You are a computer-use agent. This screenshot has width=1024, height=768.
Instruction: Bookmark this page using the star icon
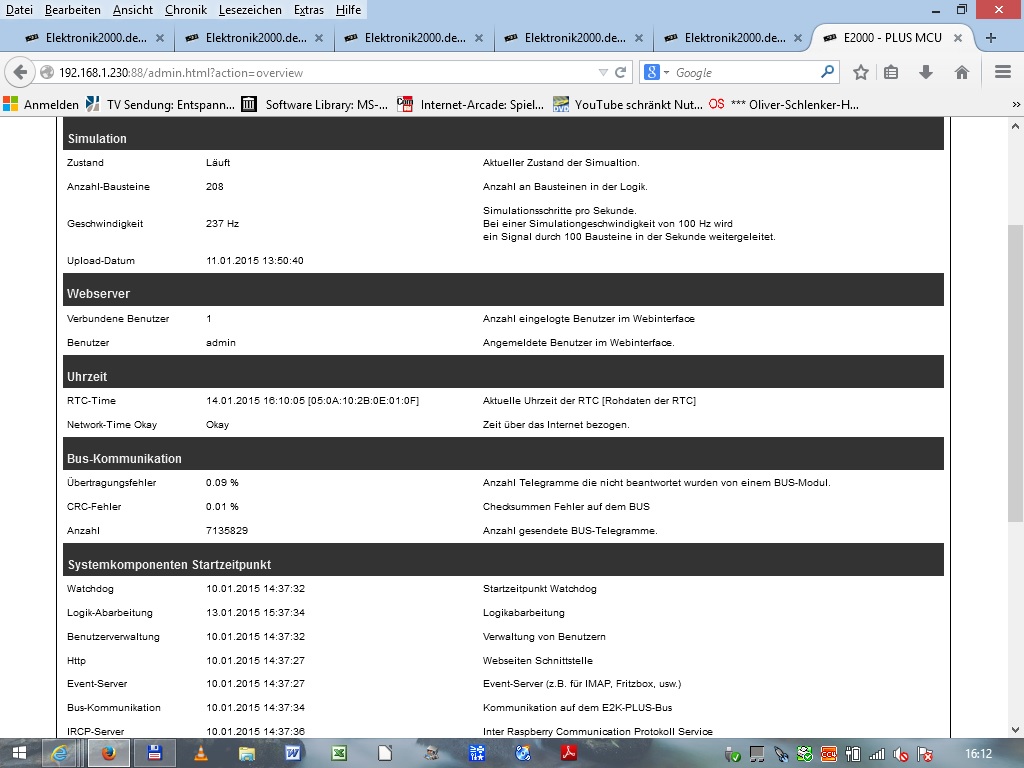pyautogui.click(x=861, y=72)
